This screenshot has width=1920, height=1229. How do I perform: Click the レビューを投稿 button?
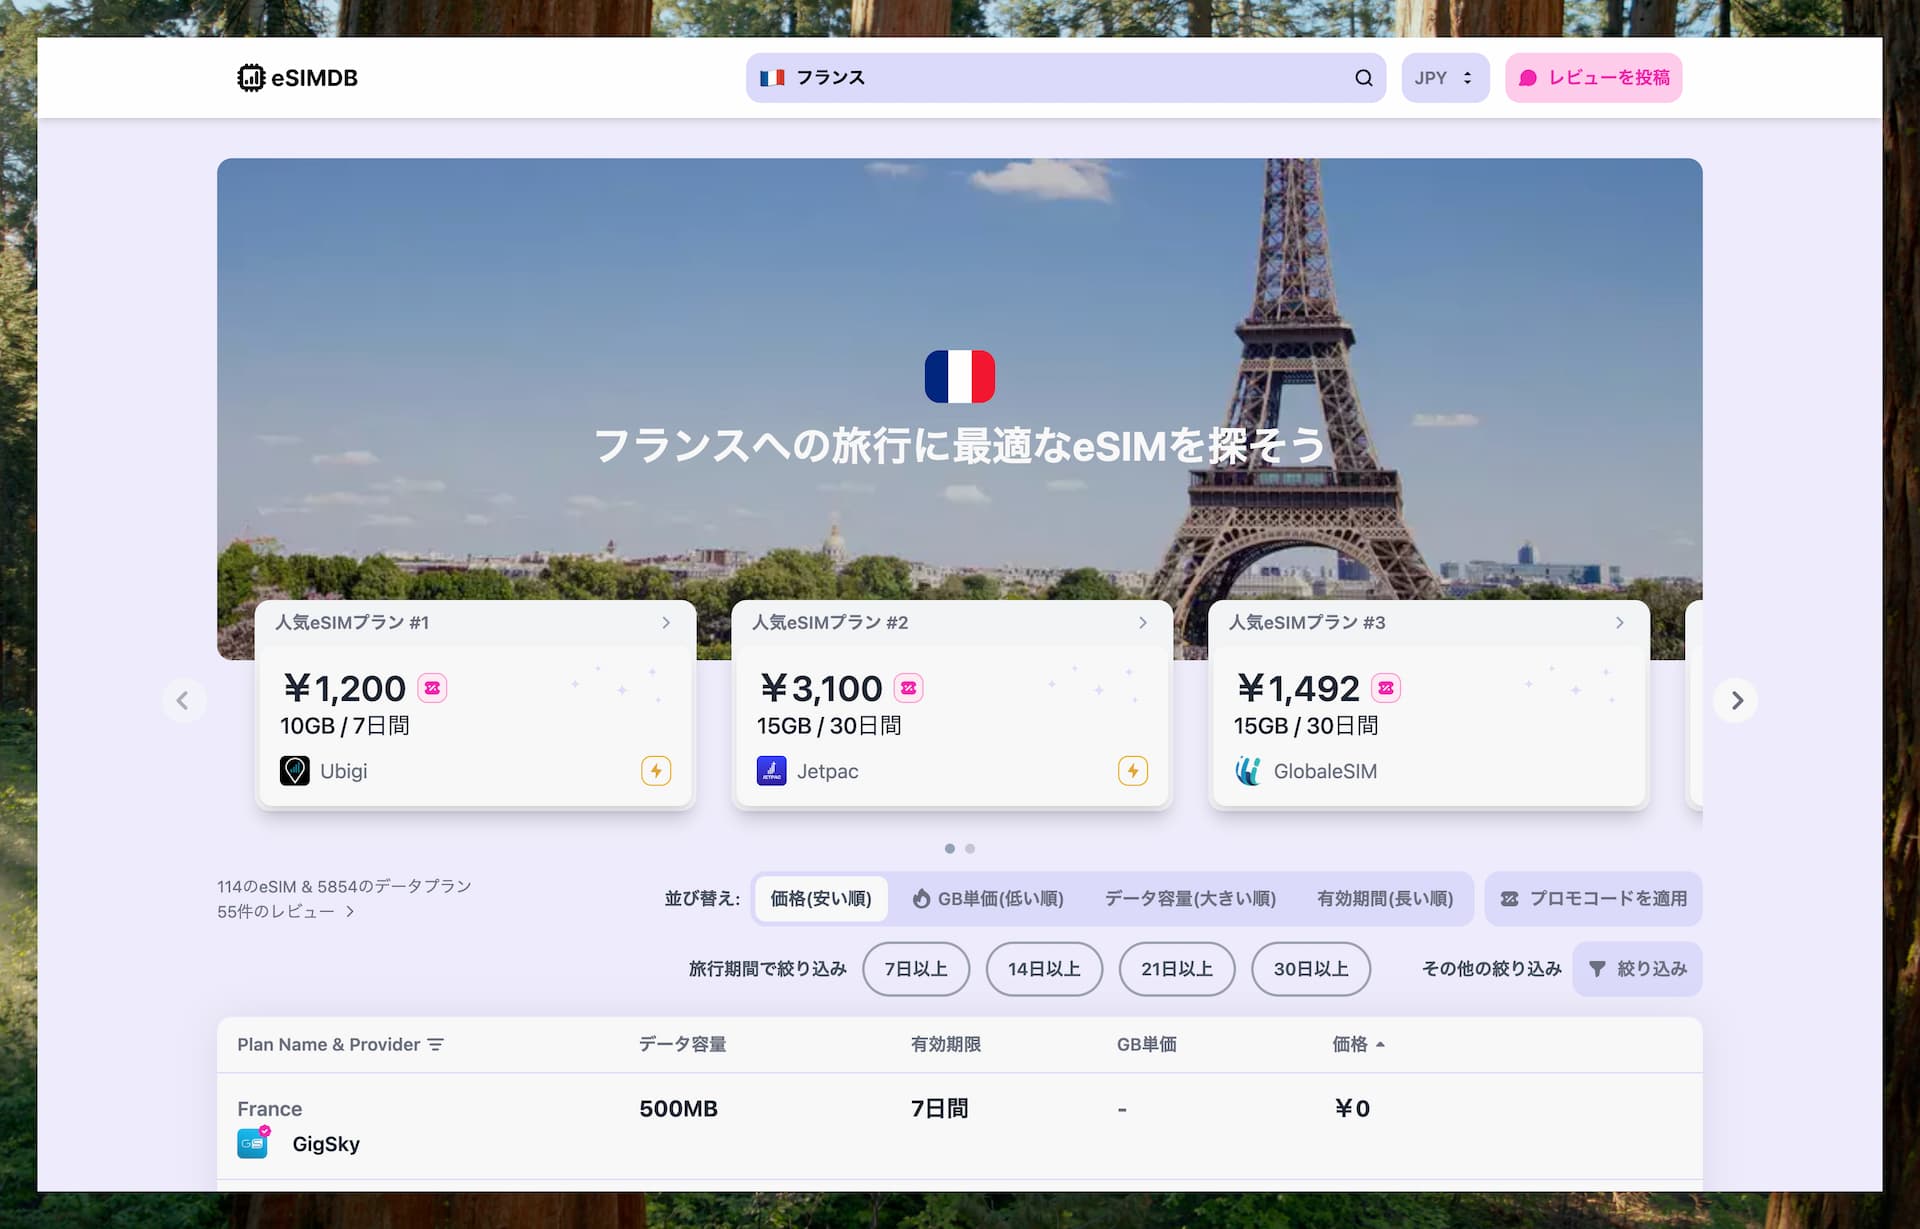1593,77
